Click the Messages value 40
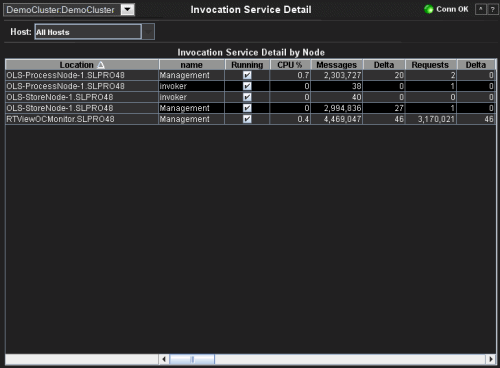Image resolution: width=500 pixels, height=368 pixels. pos(357,97)
